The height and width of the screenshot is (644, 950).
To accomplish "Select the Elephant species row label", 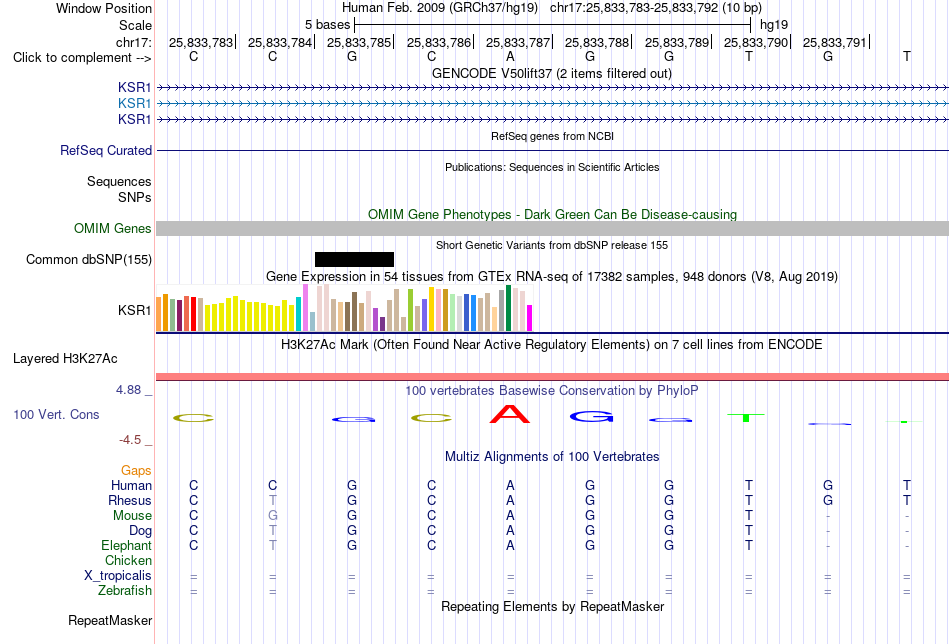I will tap(127, 545).
